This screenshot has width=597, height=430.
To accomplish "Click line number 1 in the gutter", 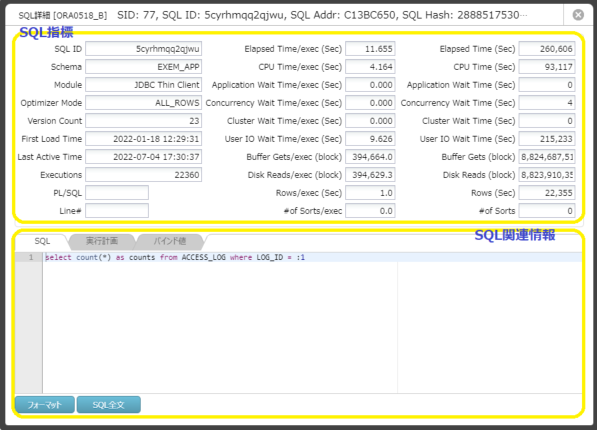I will [x=31, y=257].
